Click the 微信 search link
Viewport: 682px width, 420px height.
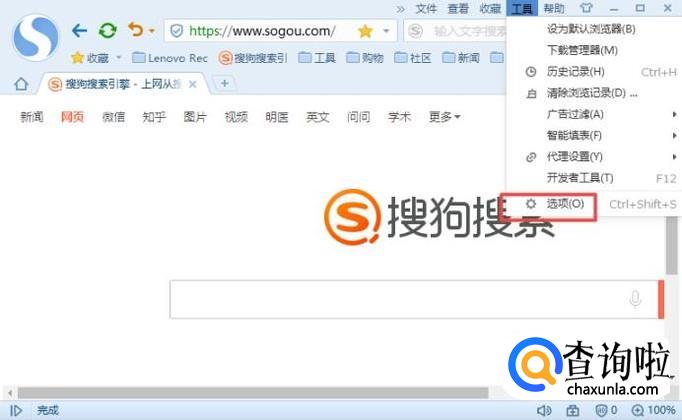(x=114, y=117)
